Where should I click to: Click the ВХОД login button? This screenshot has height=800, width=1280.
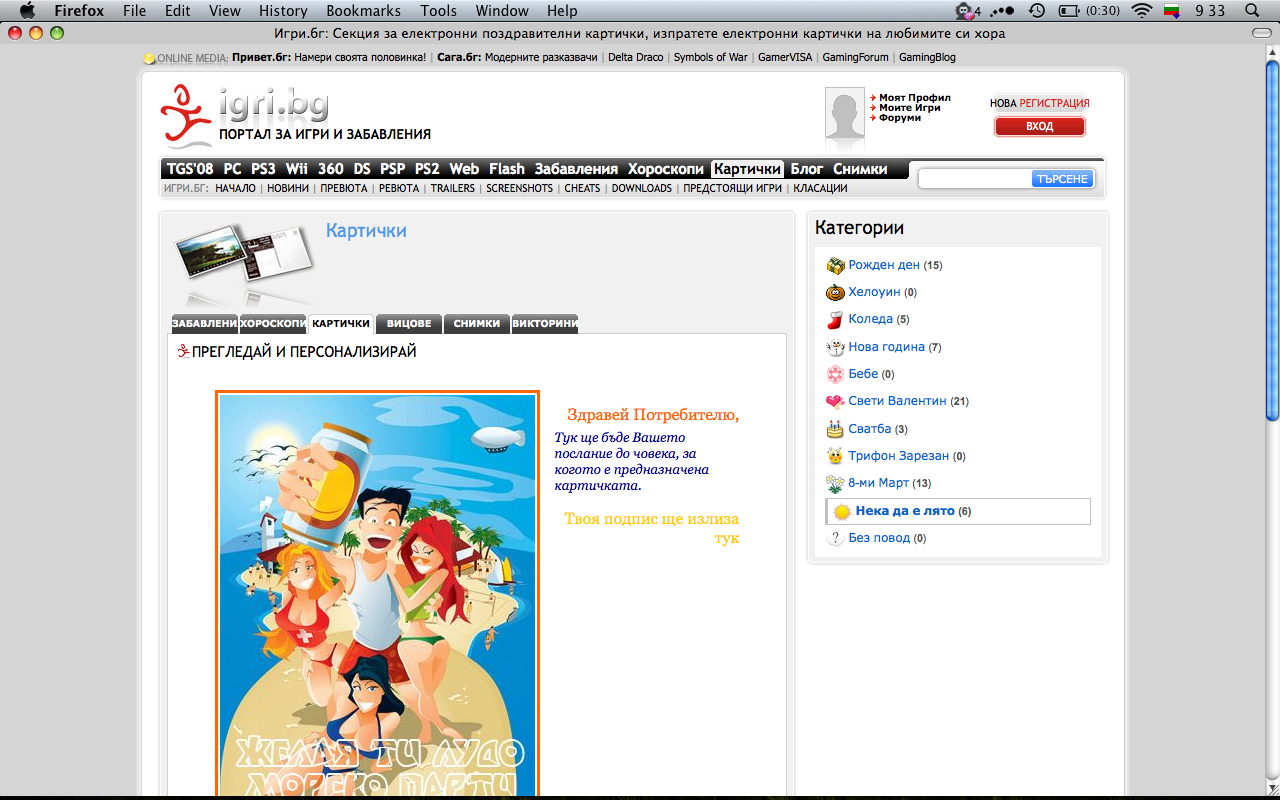(x=1039, y=127)
